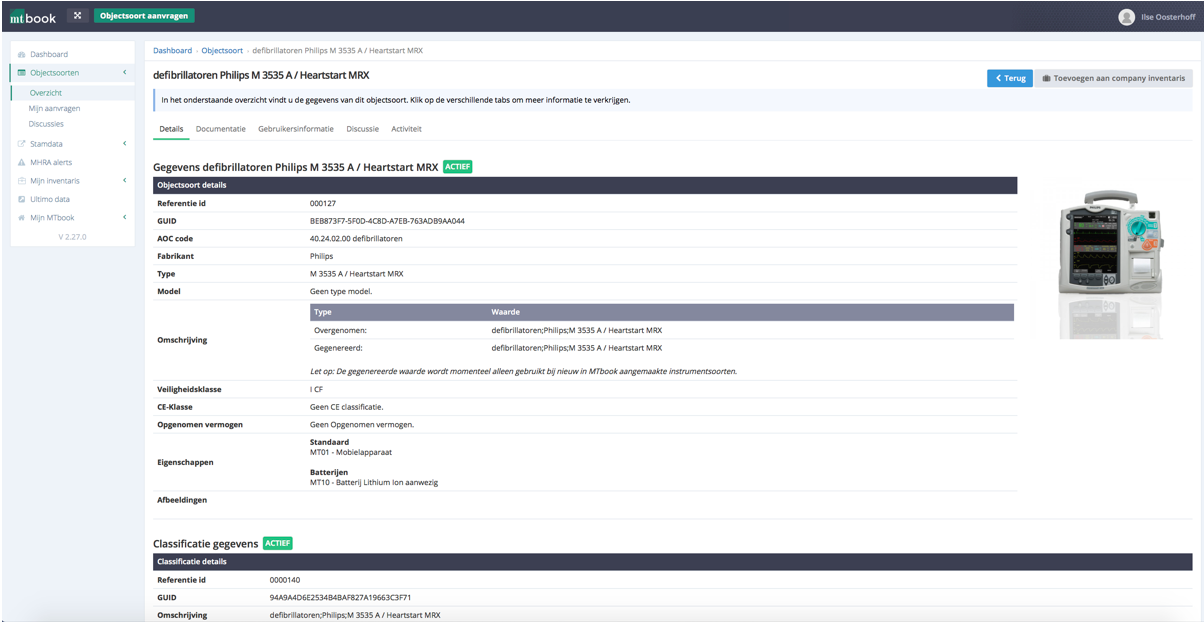Image resolution: width=1204 pixels, height=622 pixels.
Task: Open Discussies in the sidebar
Action: point(46,124)
